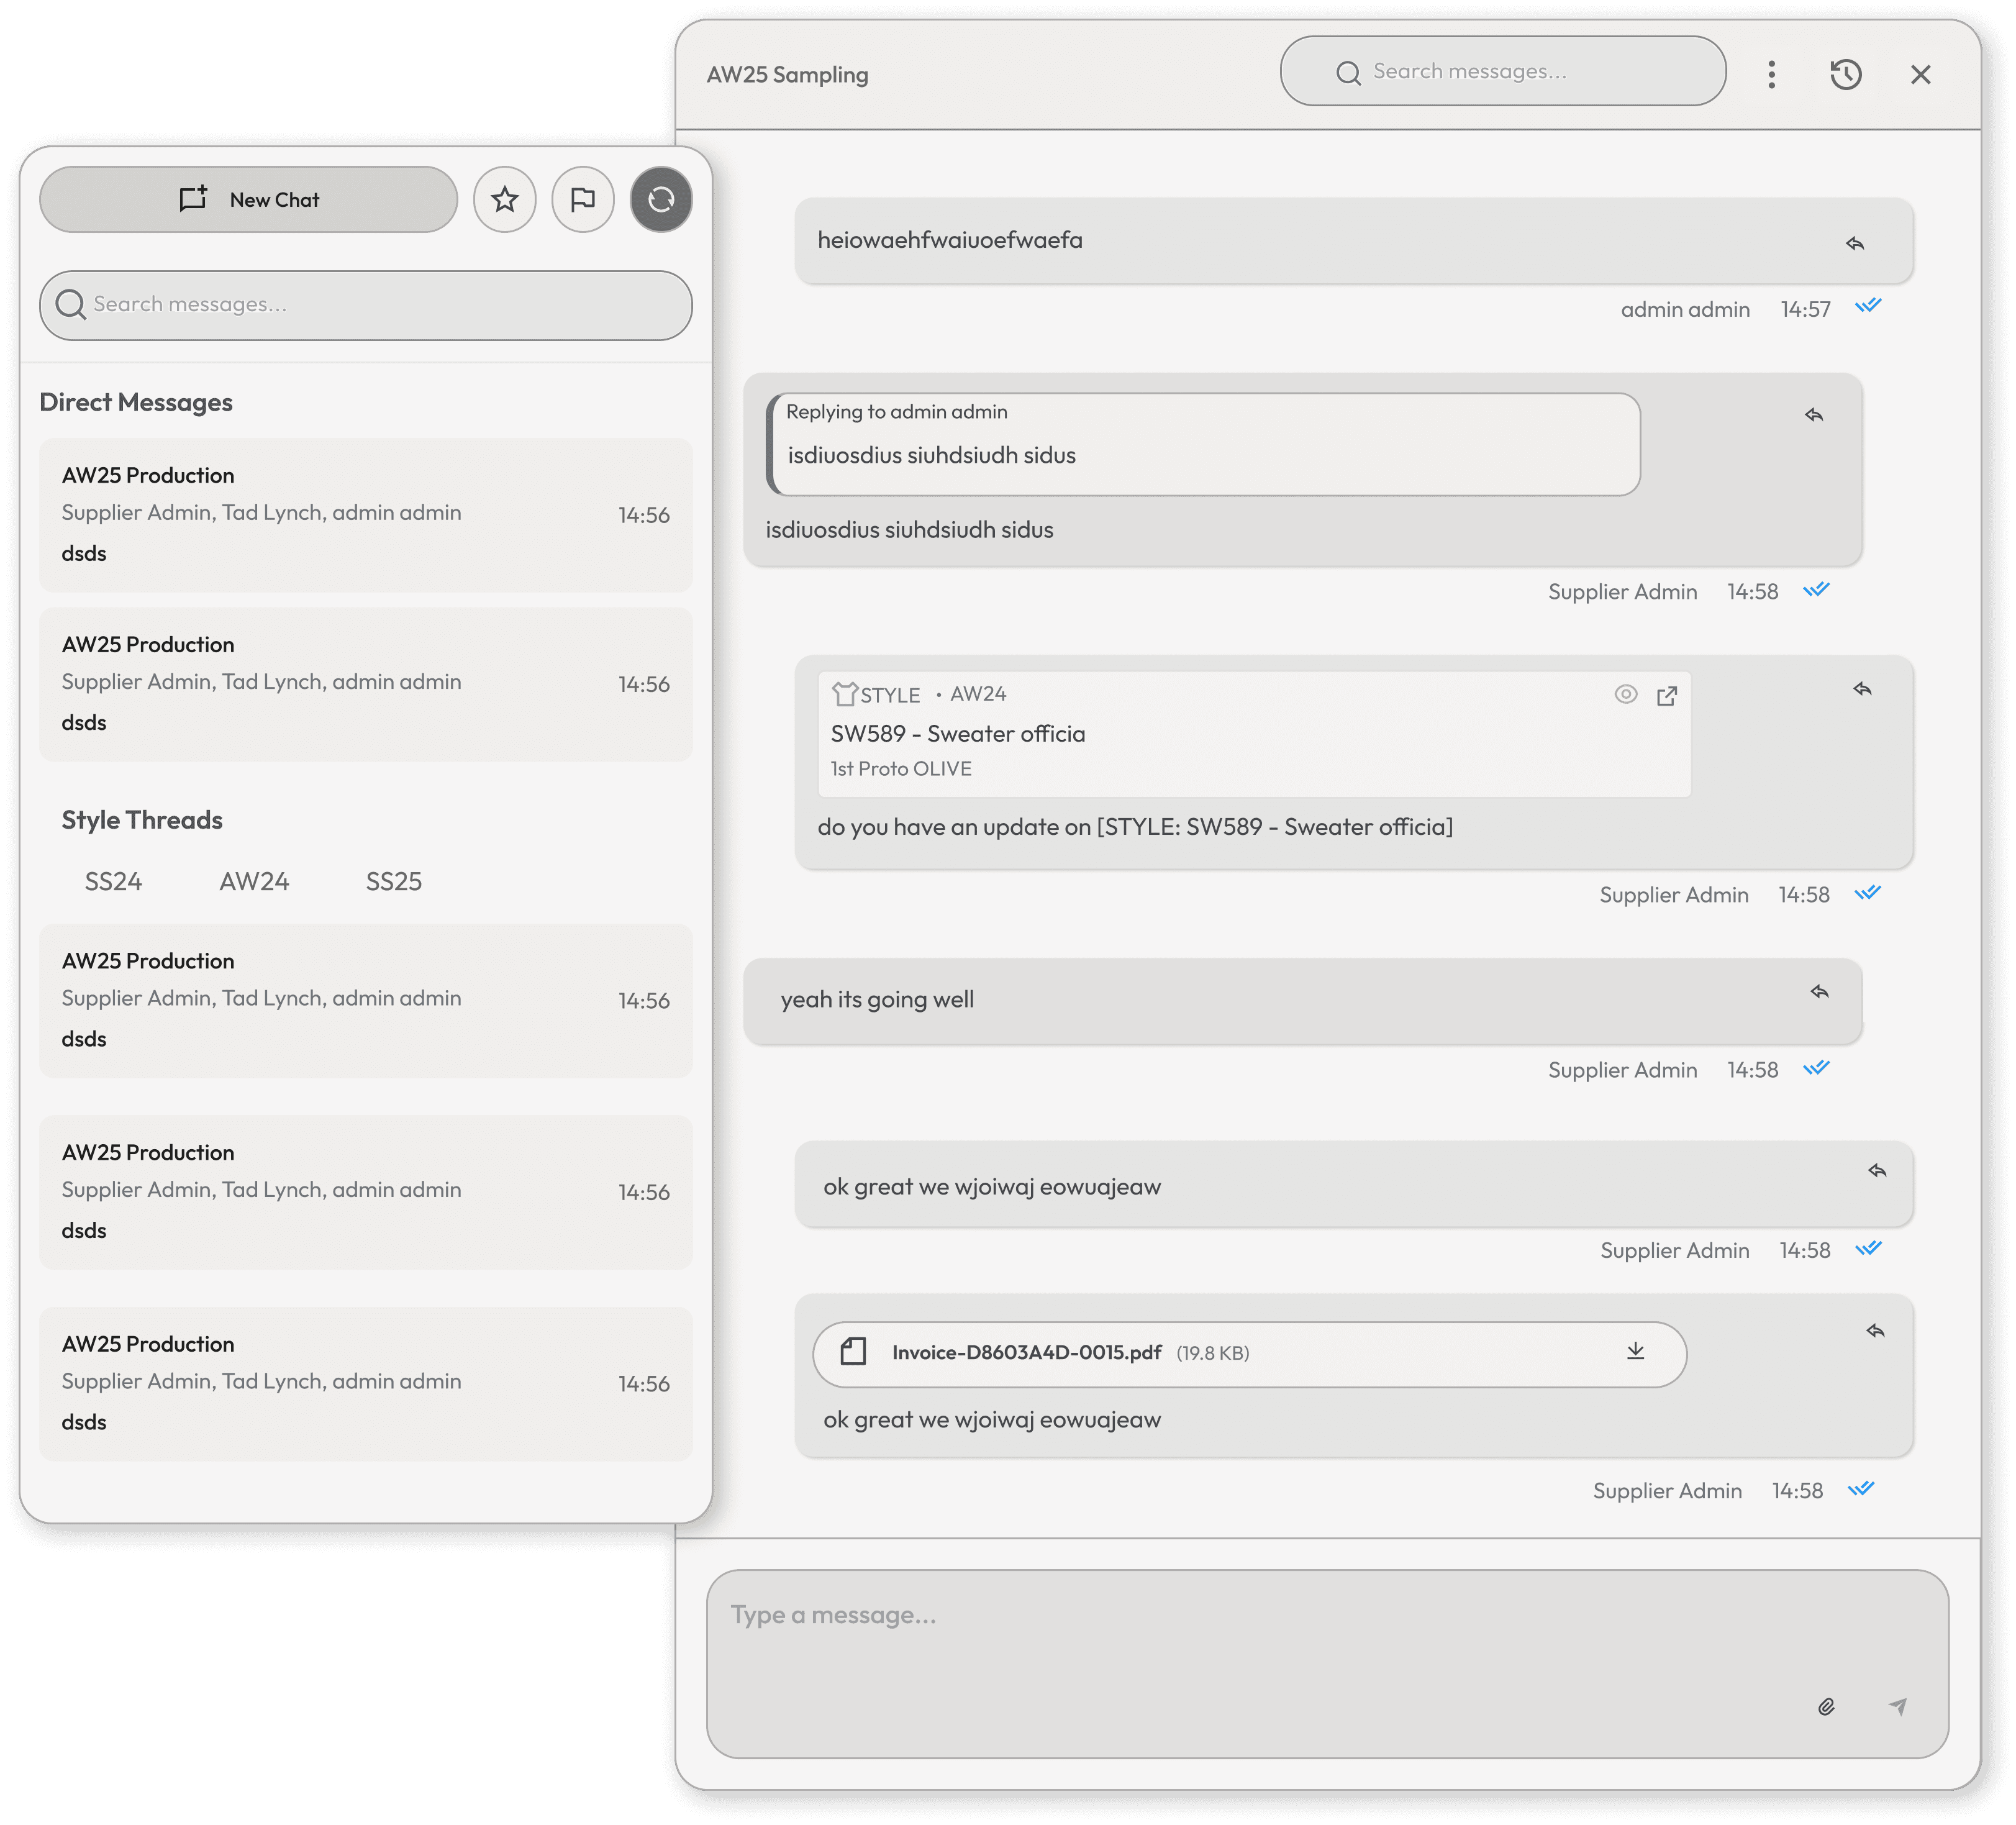2016x1825 pixels.
Task: Click the send message arrow icon
Action: [1898, 1706]
